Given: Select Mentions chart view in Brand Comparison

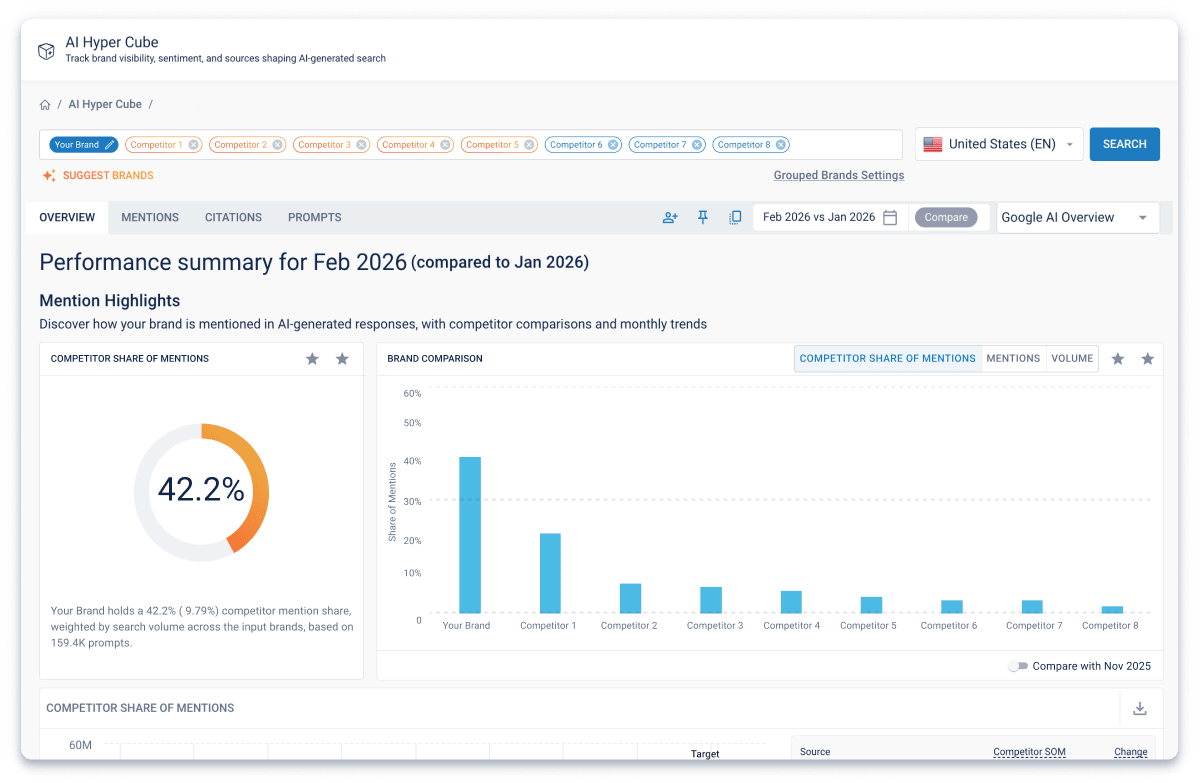Looking at the screenshot, I should [x=1013, y=358].
